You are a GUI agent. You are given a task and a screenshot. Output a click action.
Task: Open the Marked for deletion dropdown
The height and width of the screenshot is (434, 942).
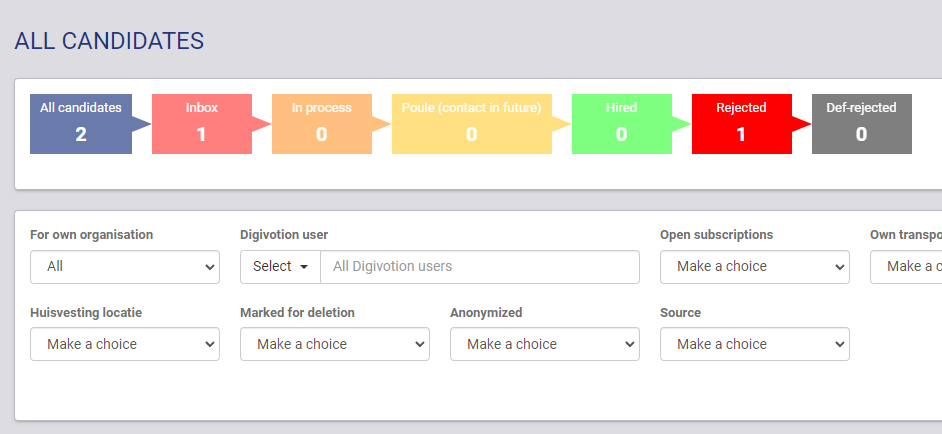(334, 344)
